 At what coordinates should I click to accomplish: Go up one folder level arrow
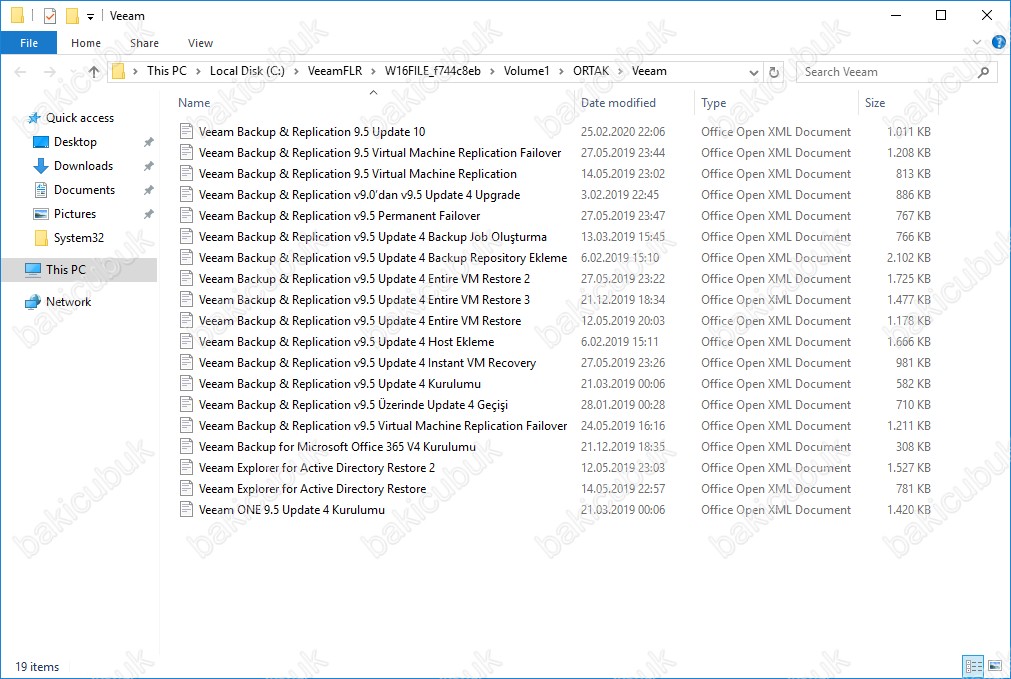coord(94,72)
